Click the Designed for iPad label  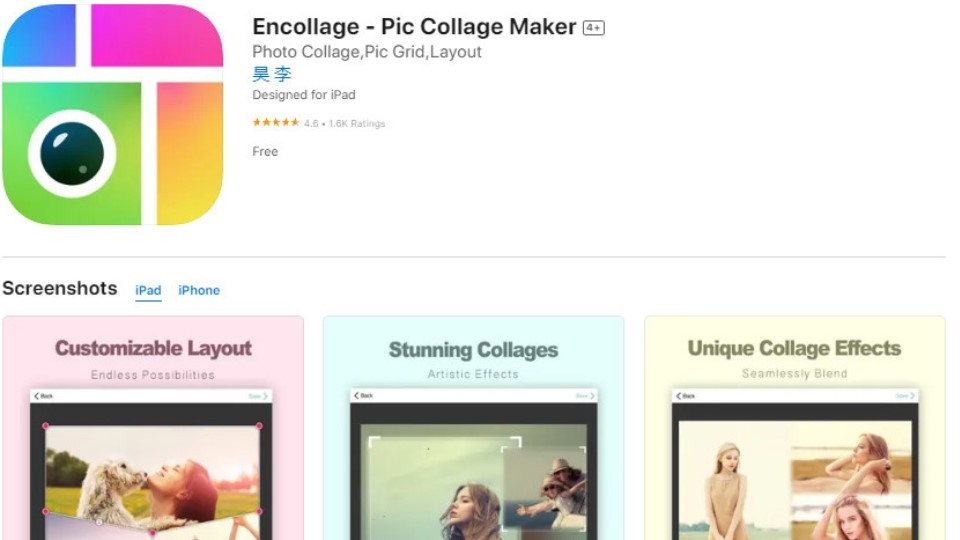[x=303, y=95]
